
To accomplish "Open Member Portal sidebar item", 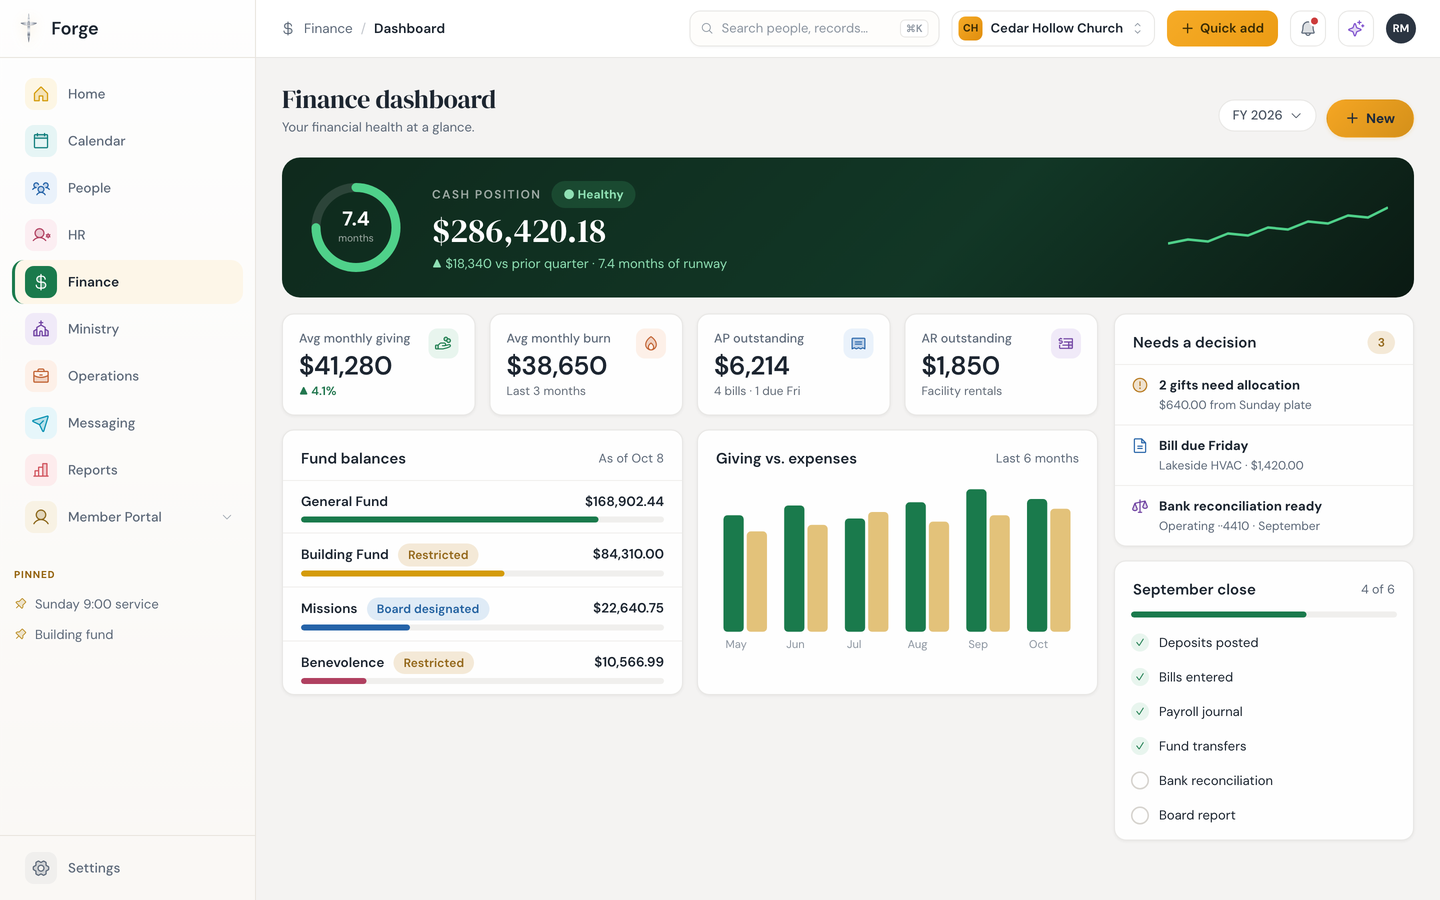I will point(128,517).
